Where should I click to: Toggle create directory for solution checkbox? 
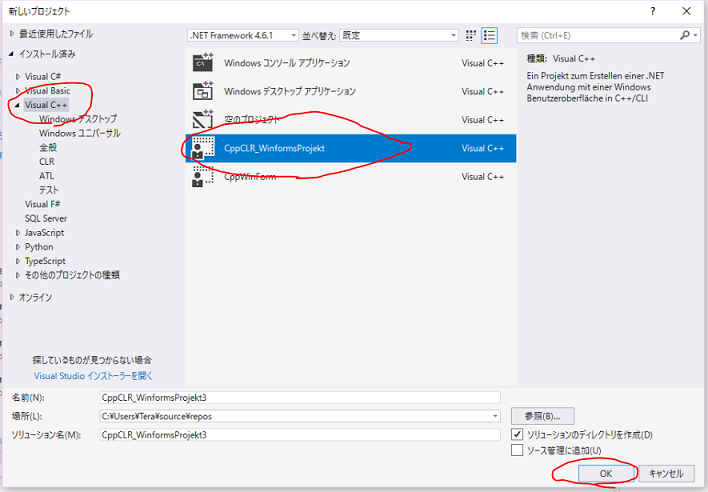(517, 435)
